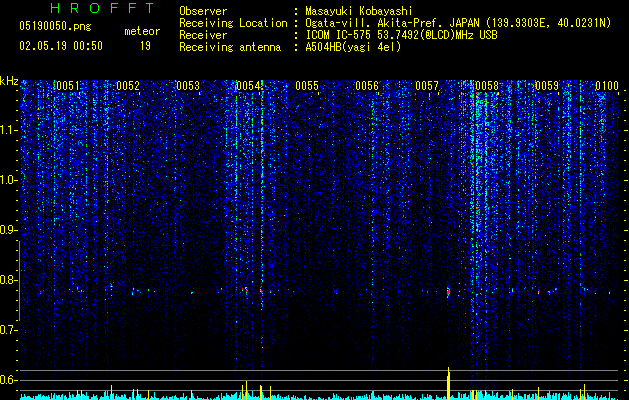Image resolution: width=629 pixels, height=400 pixels.
Task: Click the 0052 time marker
Action: coord(128,86)
